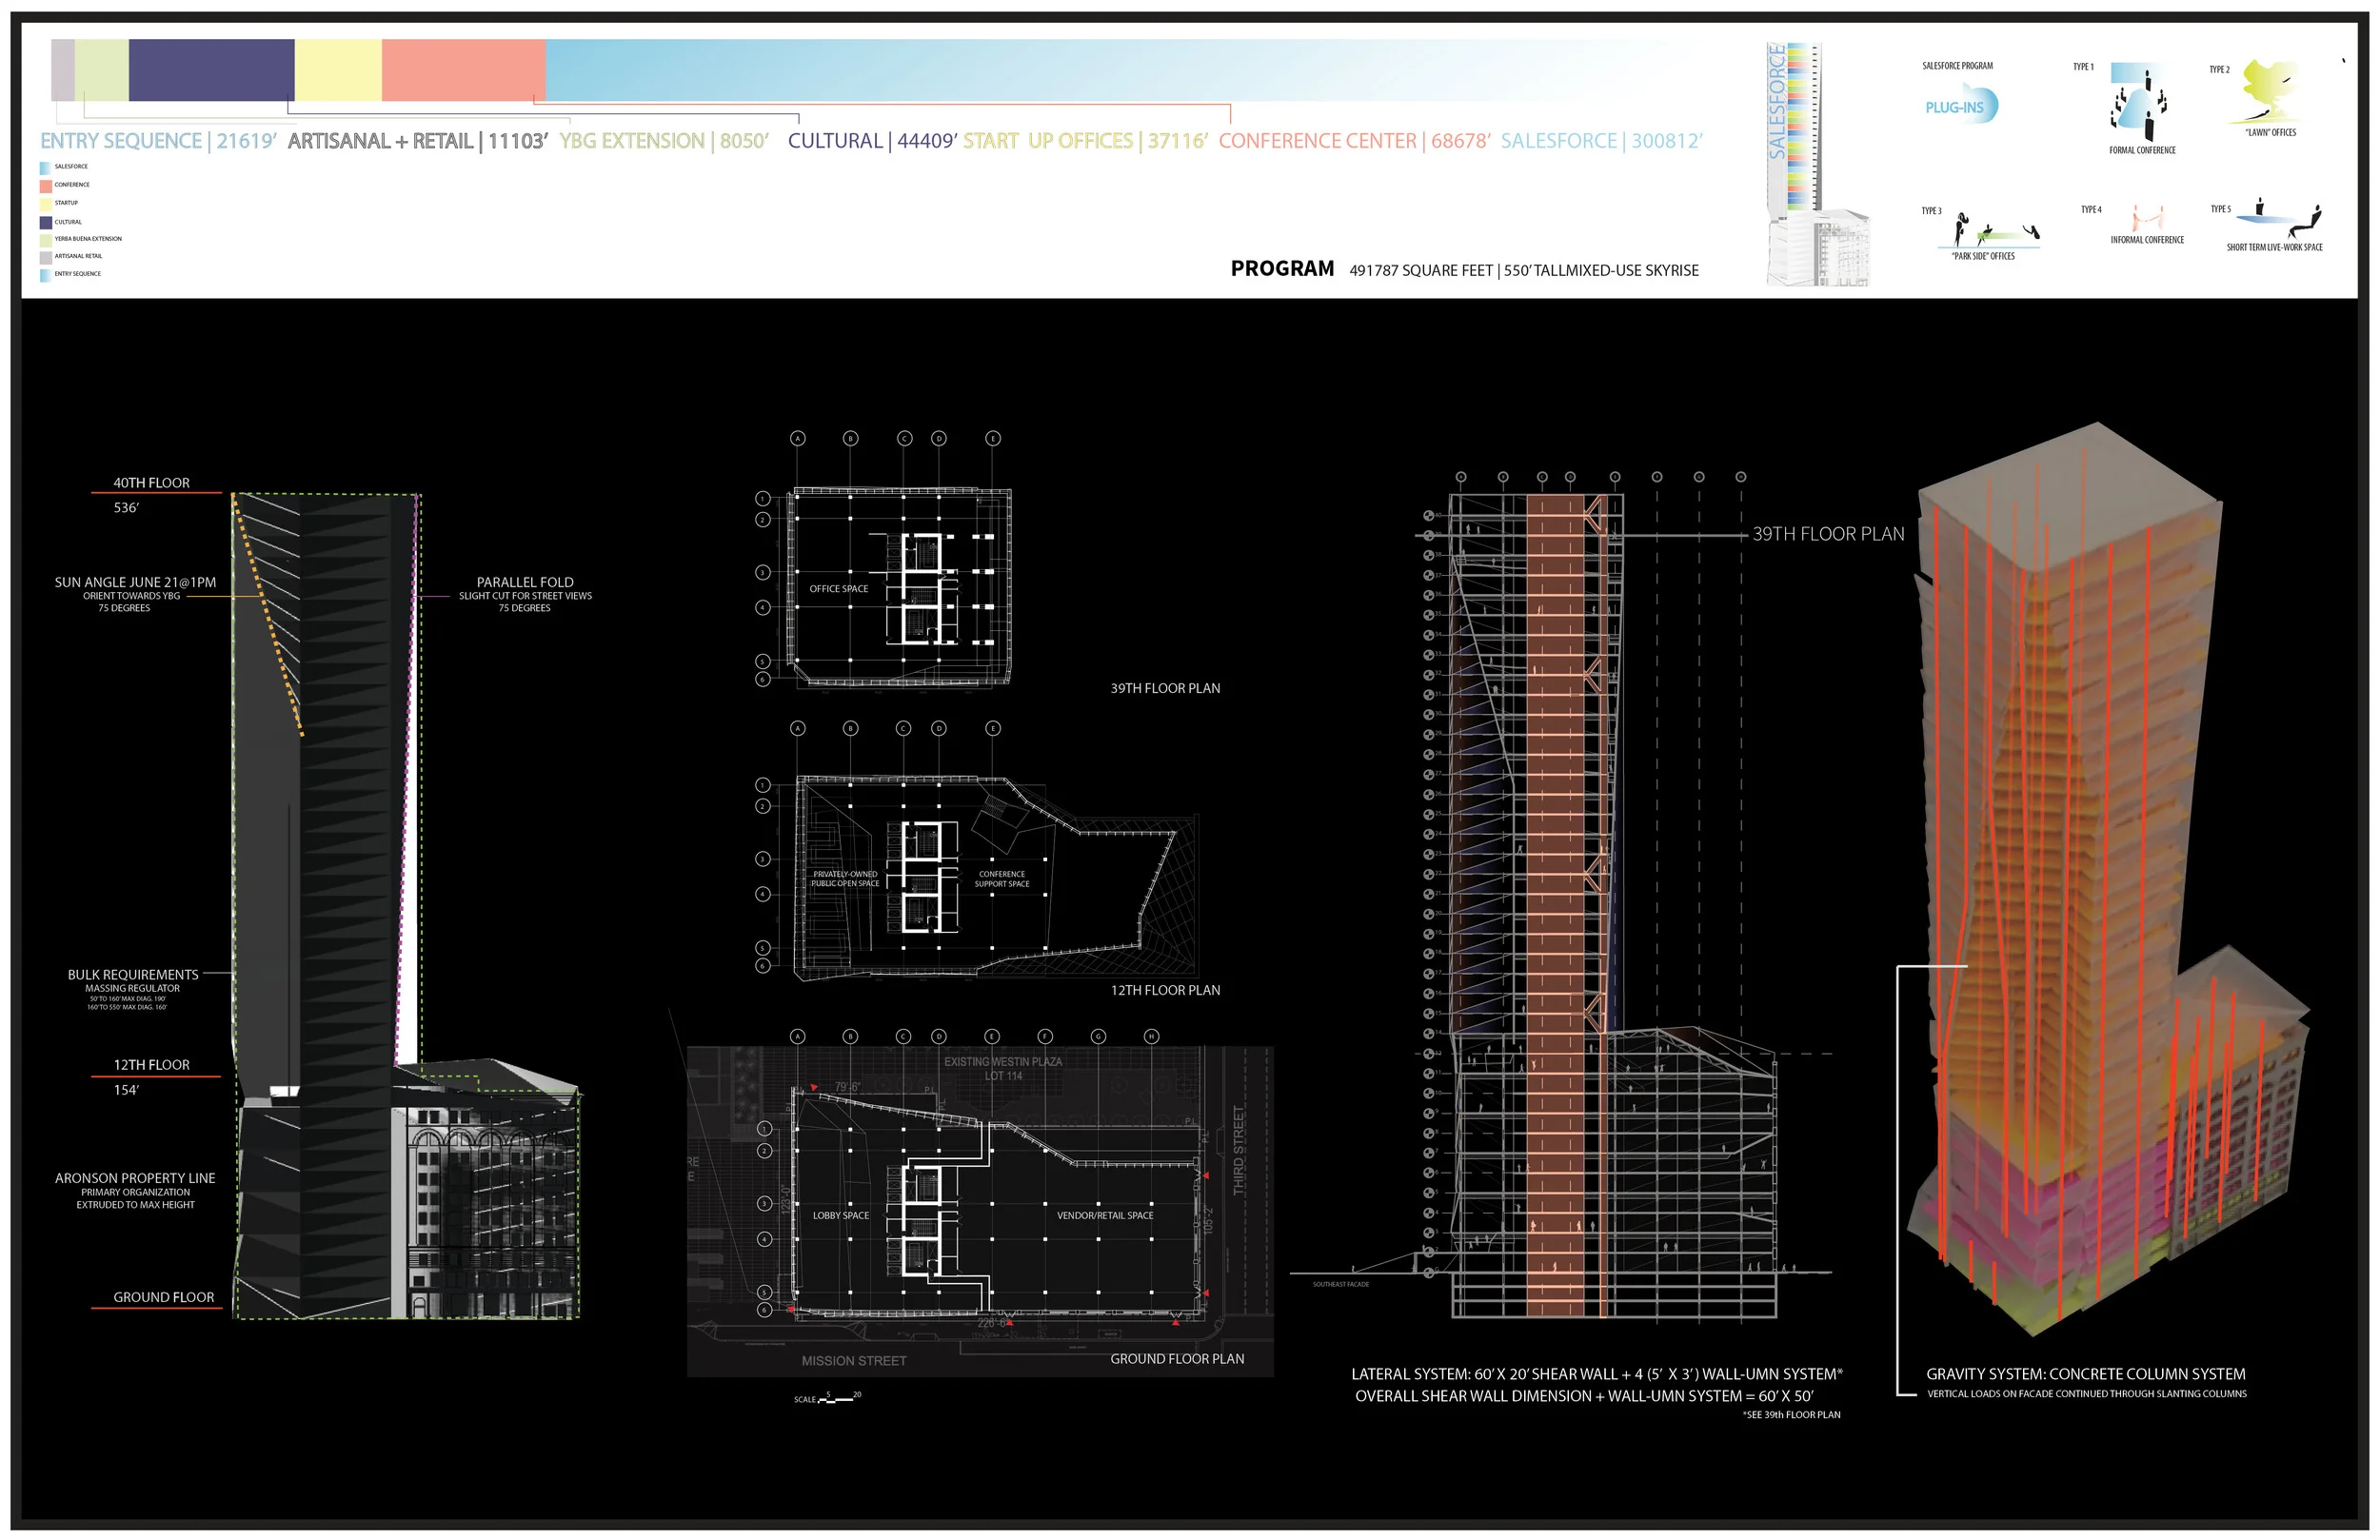Click the dark purple Cultural bar segment
The width and height of the screenshot is (2380, 1540).
coord(211,69)
